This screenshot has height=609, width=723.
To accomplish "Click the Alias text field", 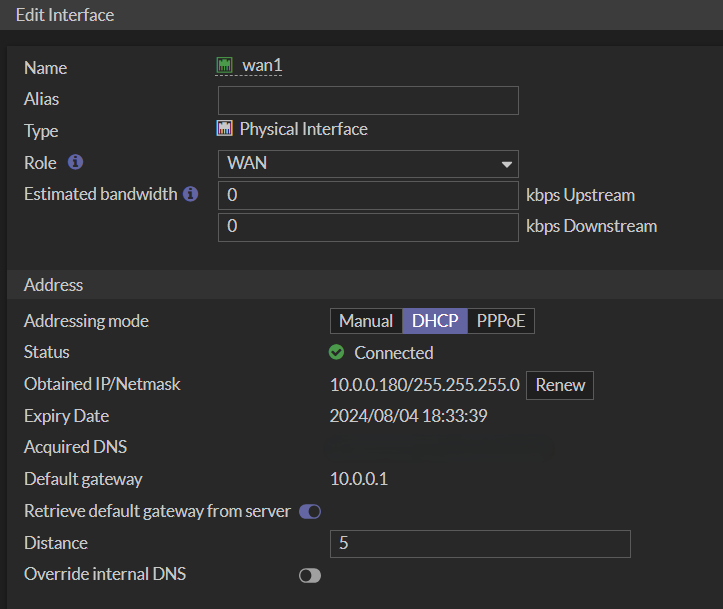I will tap(368, 100).
